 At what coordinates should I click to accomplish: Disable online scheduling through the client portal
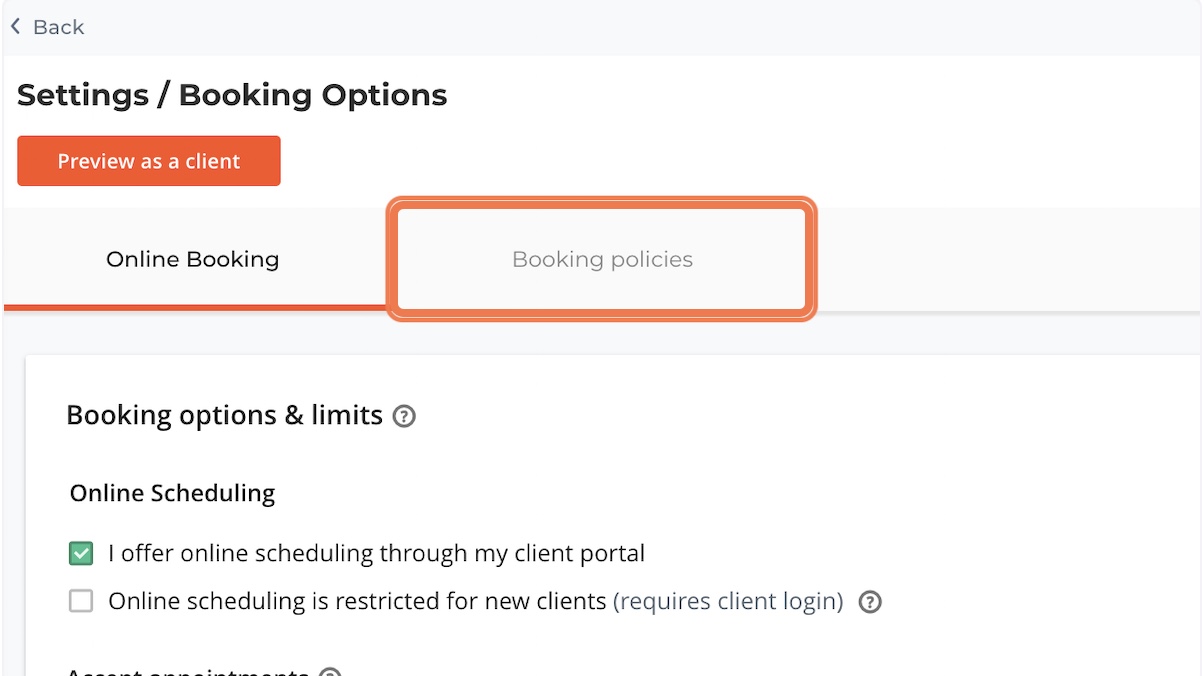coord(80,553)
